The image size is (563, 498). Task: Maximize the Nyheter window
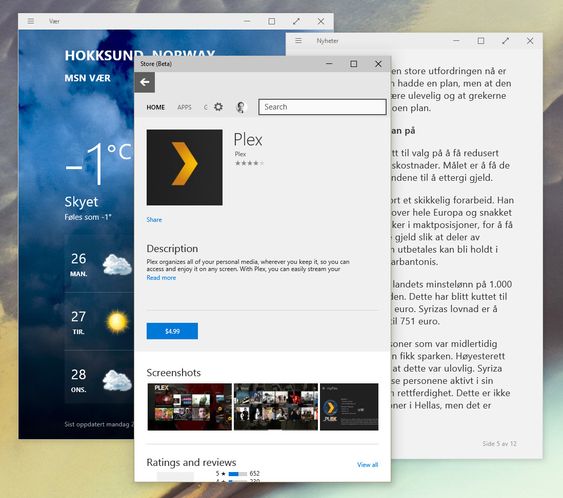pos(481,41)
